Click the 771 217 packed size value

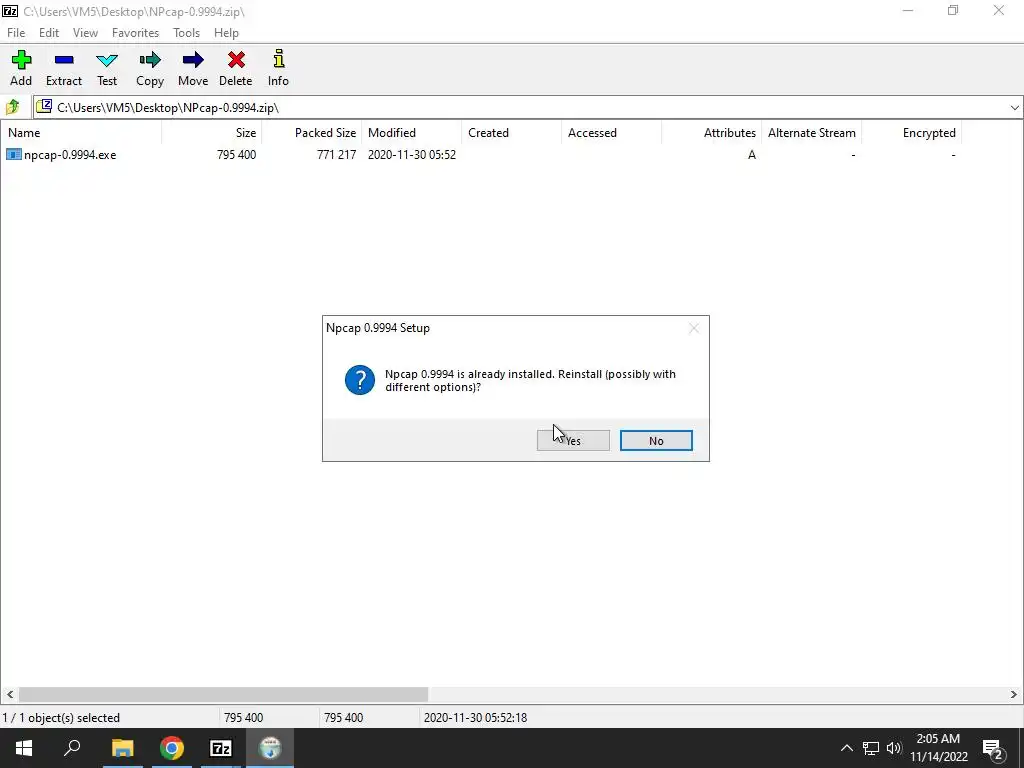tap(336, 155)
